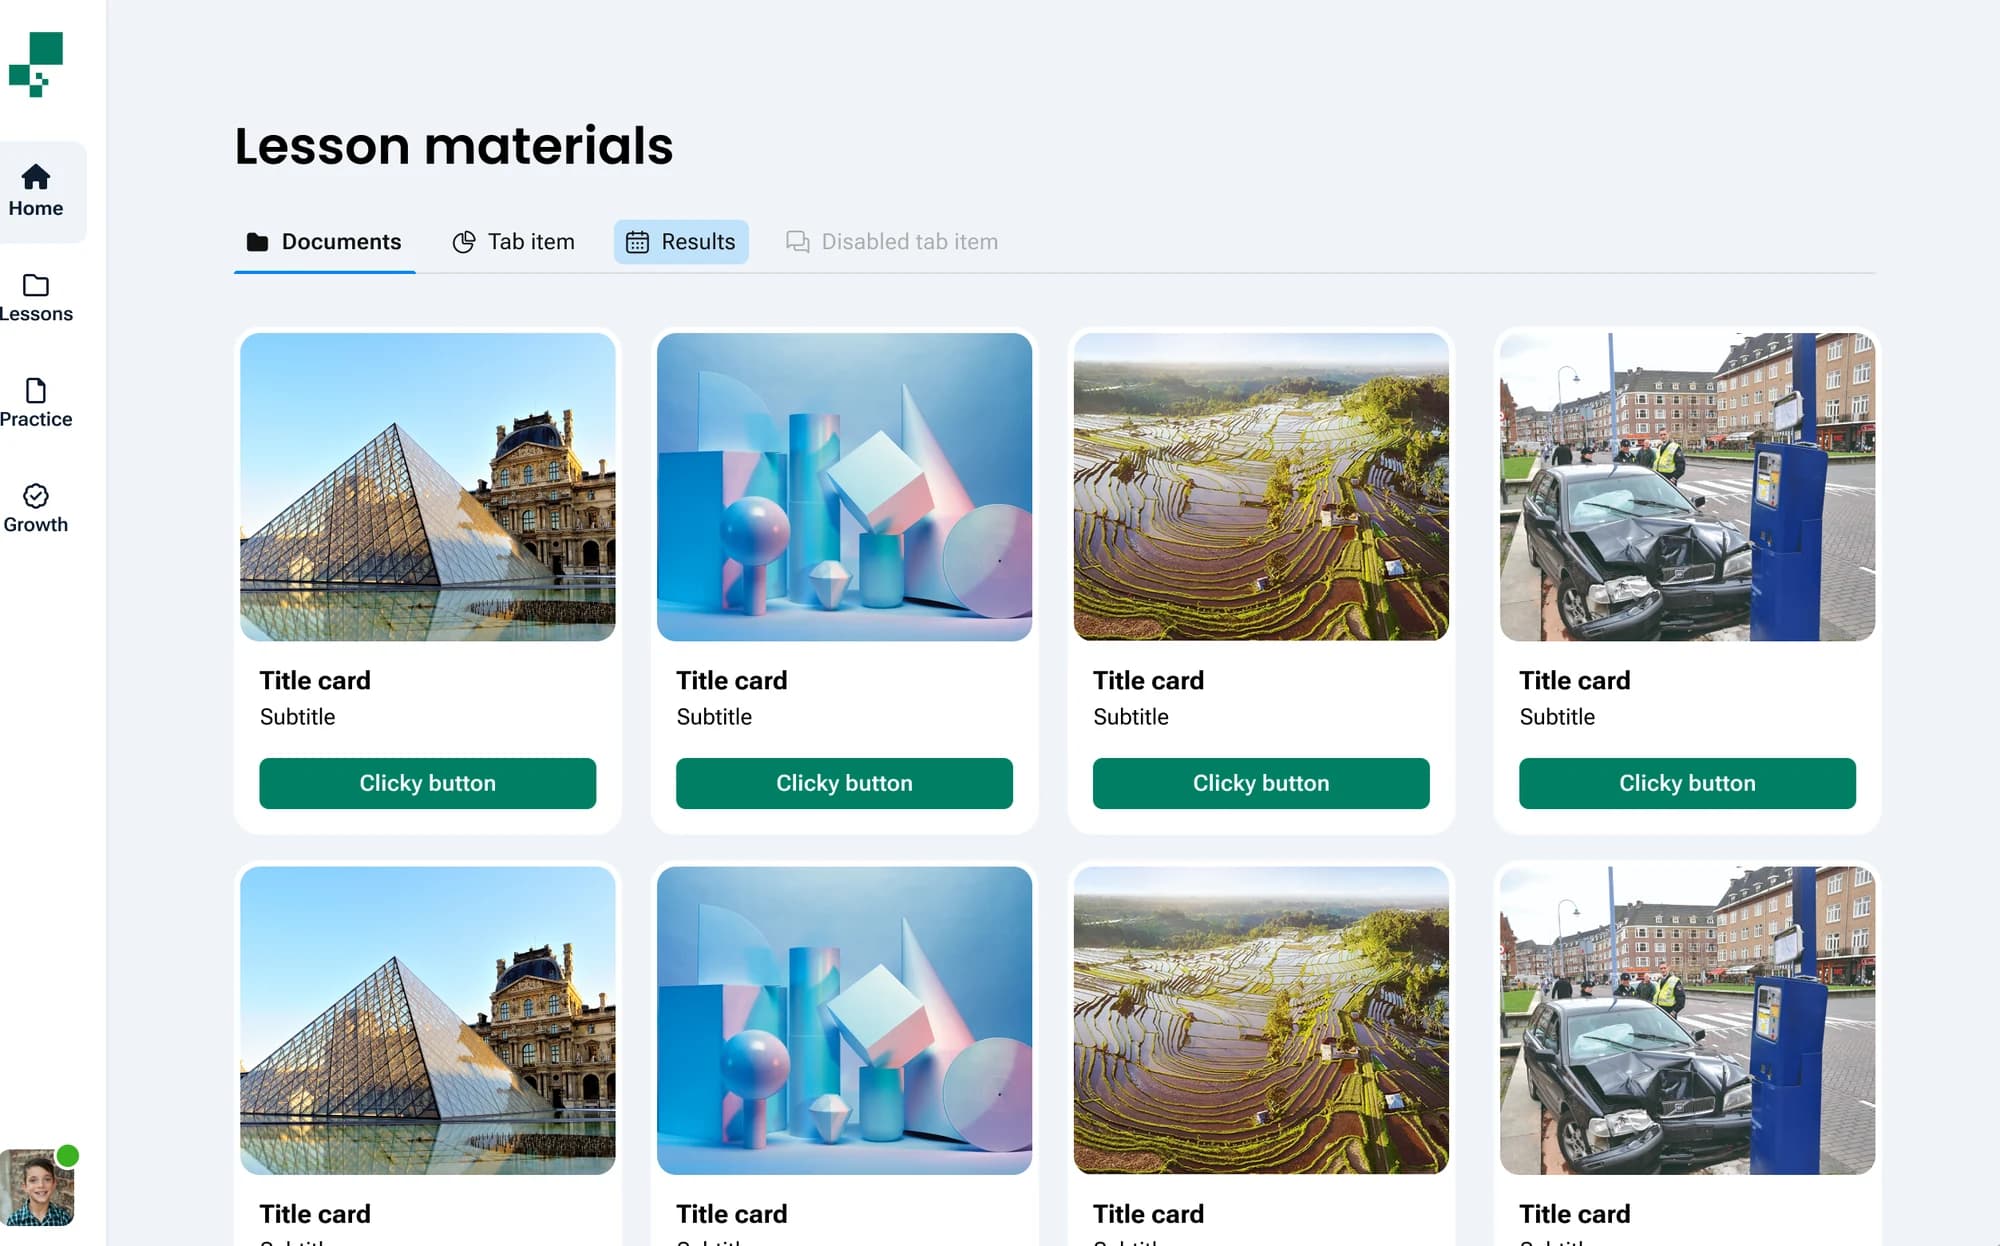Click Clicky button under the 3D shapes card
Viewport: 2000px width, 1246px height.
coord(844,783)
